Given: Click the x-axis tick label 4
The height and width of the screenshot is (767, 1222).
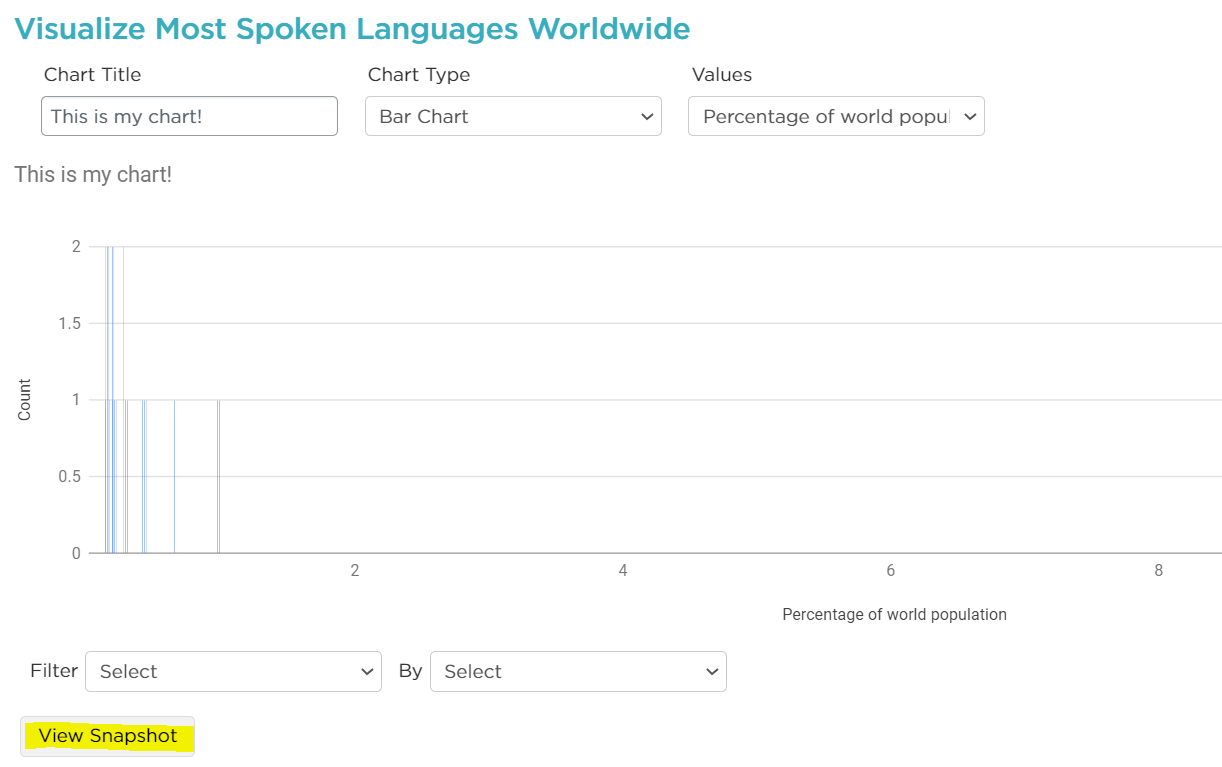Looking at the screenshot, I should 623,571.
